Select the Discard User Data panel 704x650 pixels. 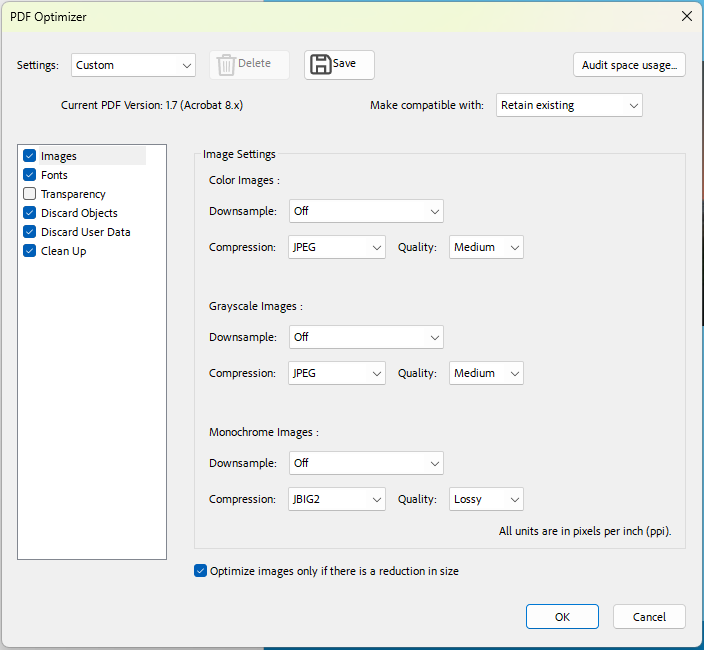(86, 232)
